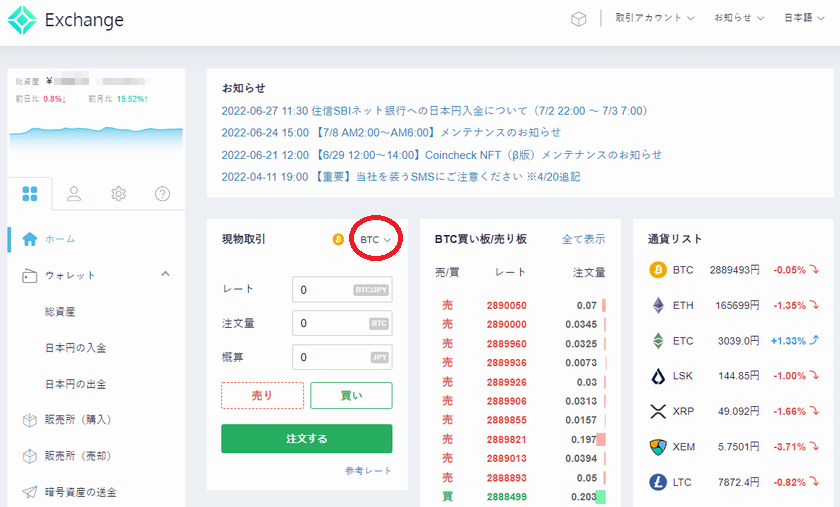
Task: Click the cube icon in header
Action: point(578,19)
